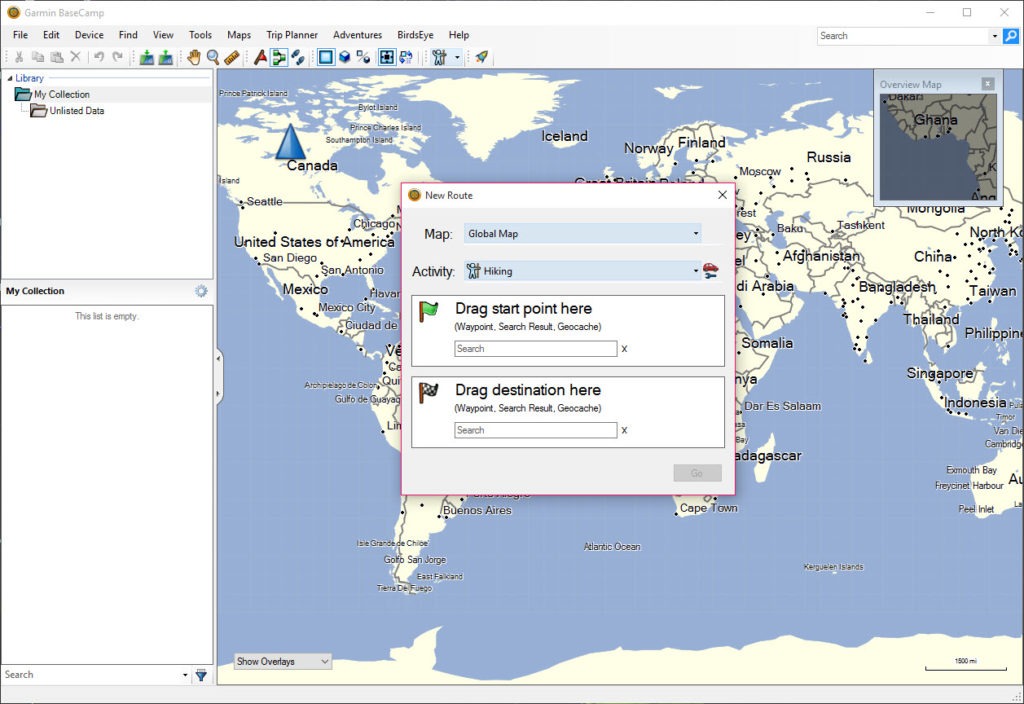Click the Undo arrow icon
This screenshot has width=1024, height=704.
[x=99, y=57]
